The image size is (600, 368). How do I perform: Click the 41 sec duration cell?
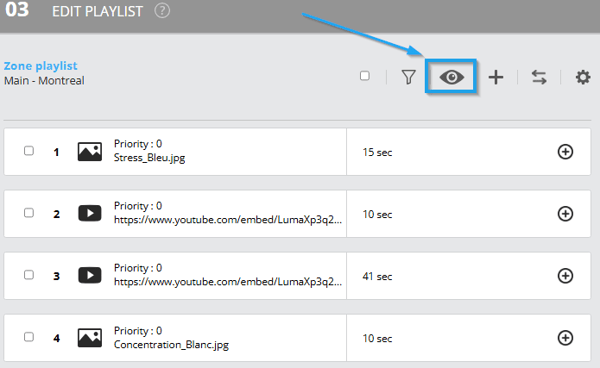(x=468, y=276)
